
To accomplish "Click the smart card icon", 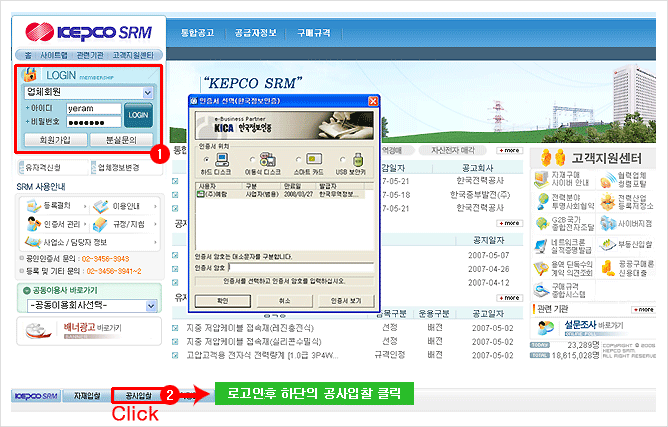I will click(314, 159).
